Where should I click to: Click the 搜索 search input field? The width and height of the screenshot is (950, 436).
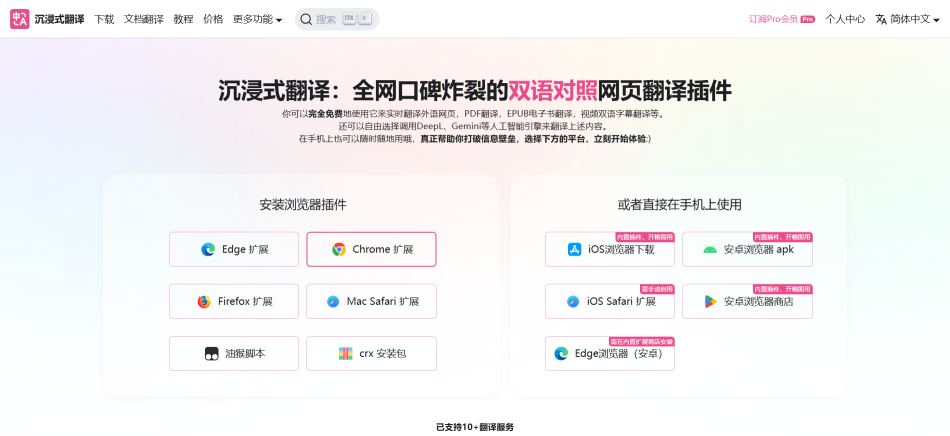(x=337, y=19)
